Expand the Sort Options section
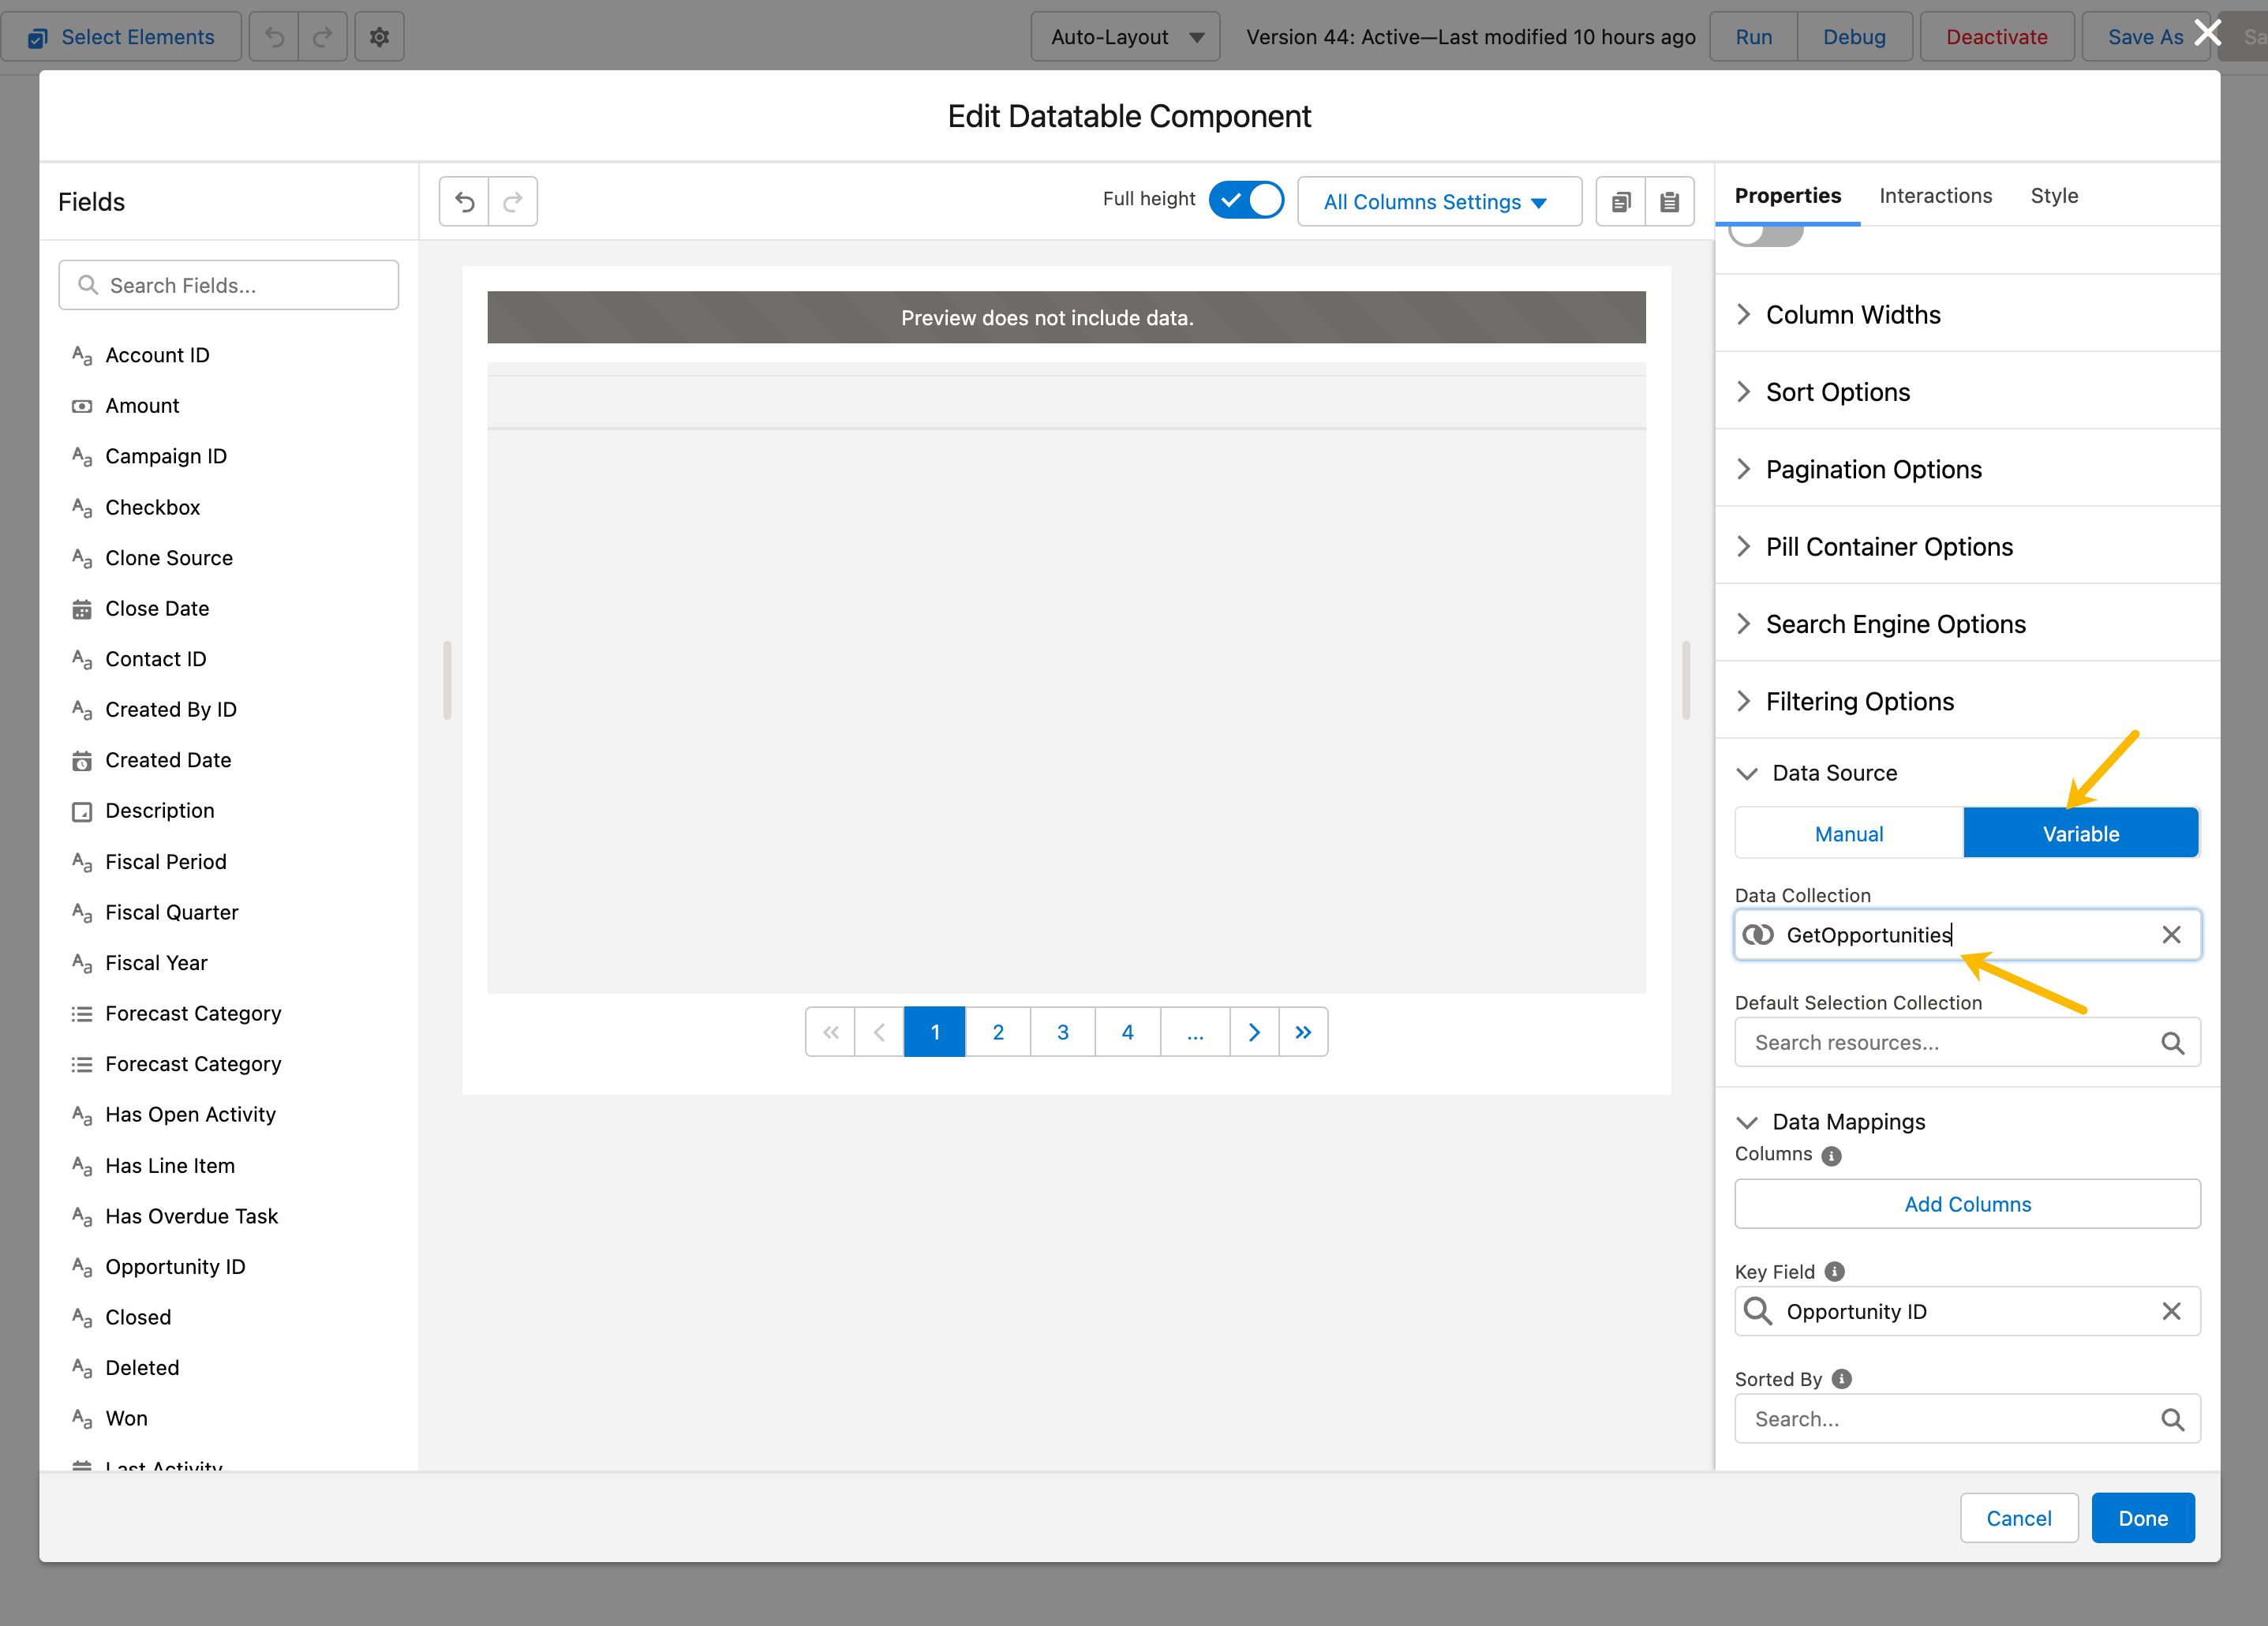Viewport: 2268px width, 1626px height. 1837,392
